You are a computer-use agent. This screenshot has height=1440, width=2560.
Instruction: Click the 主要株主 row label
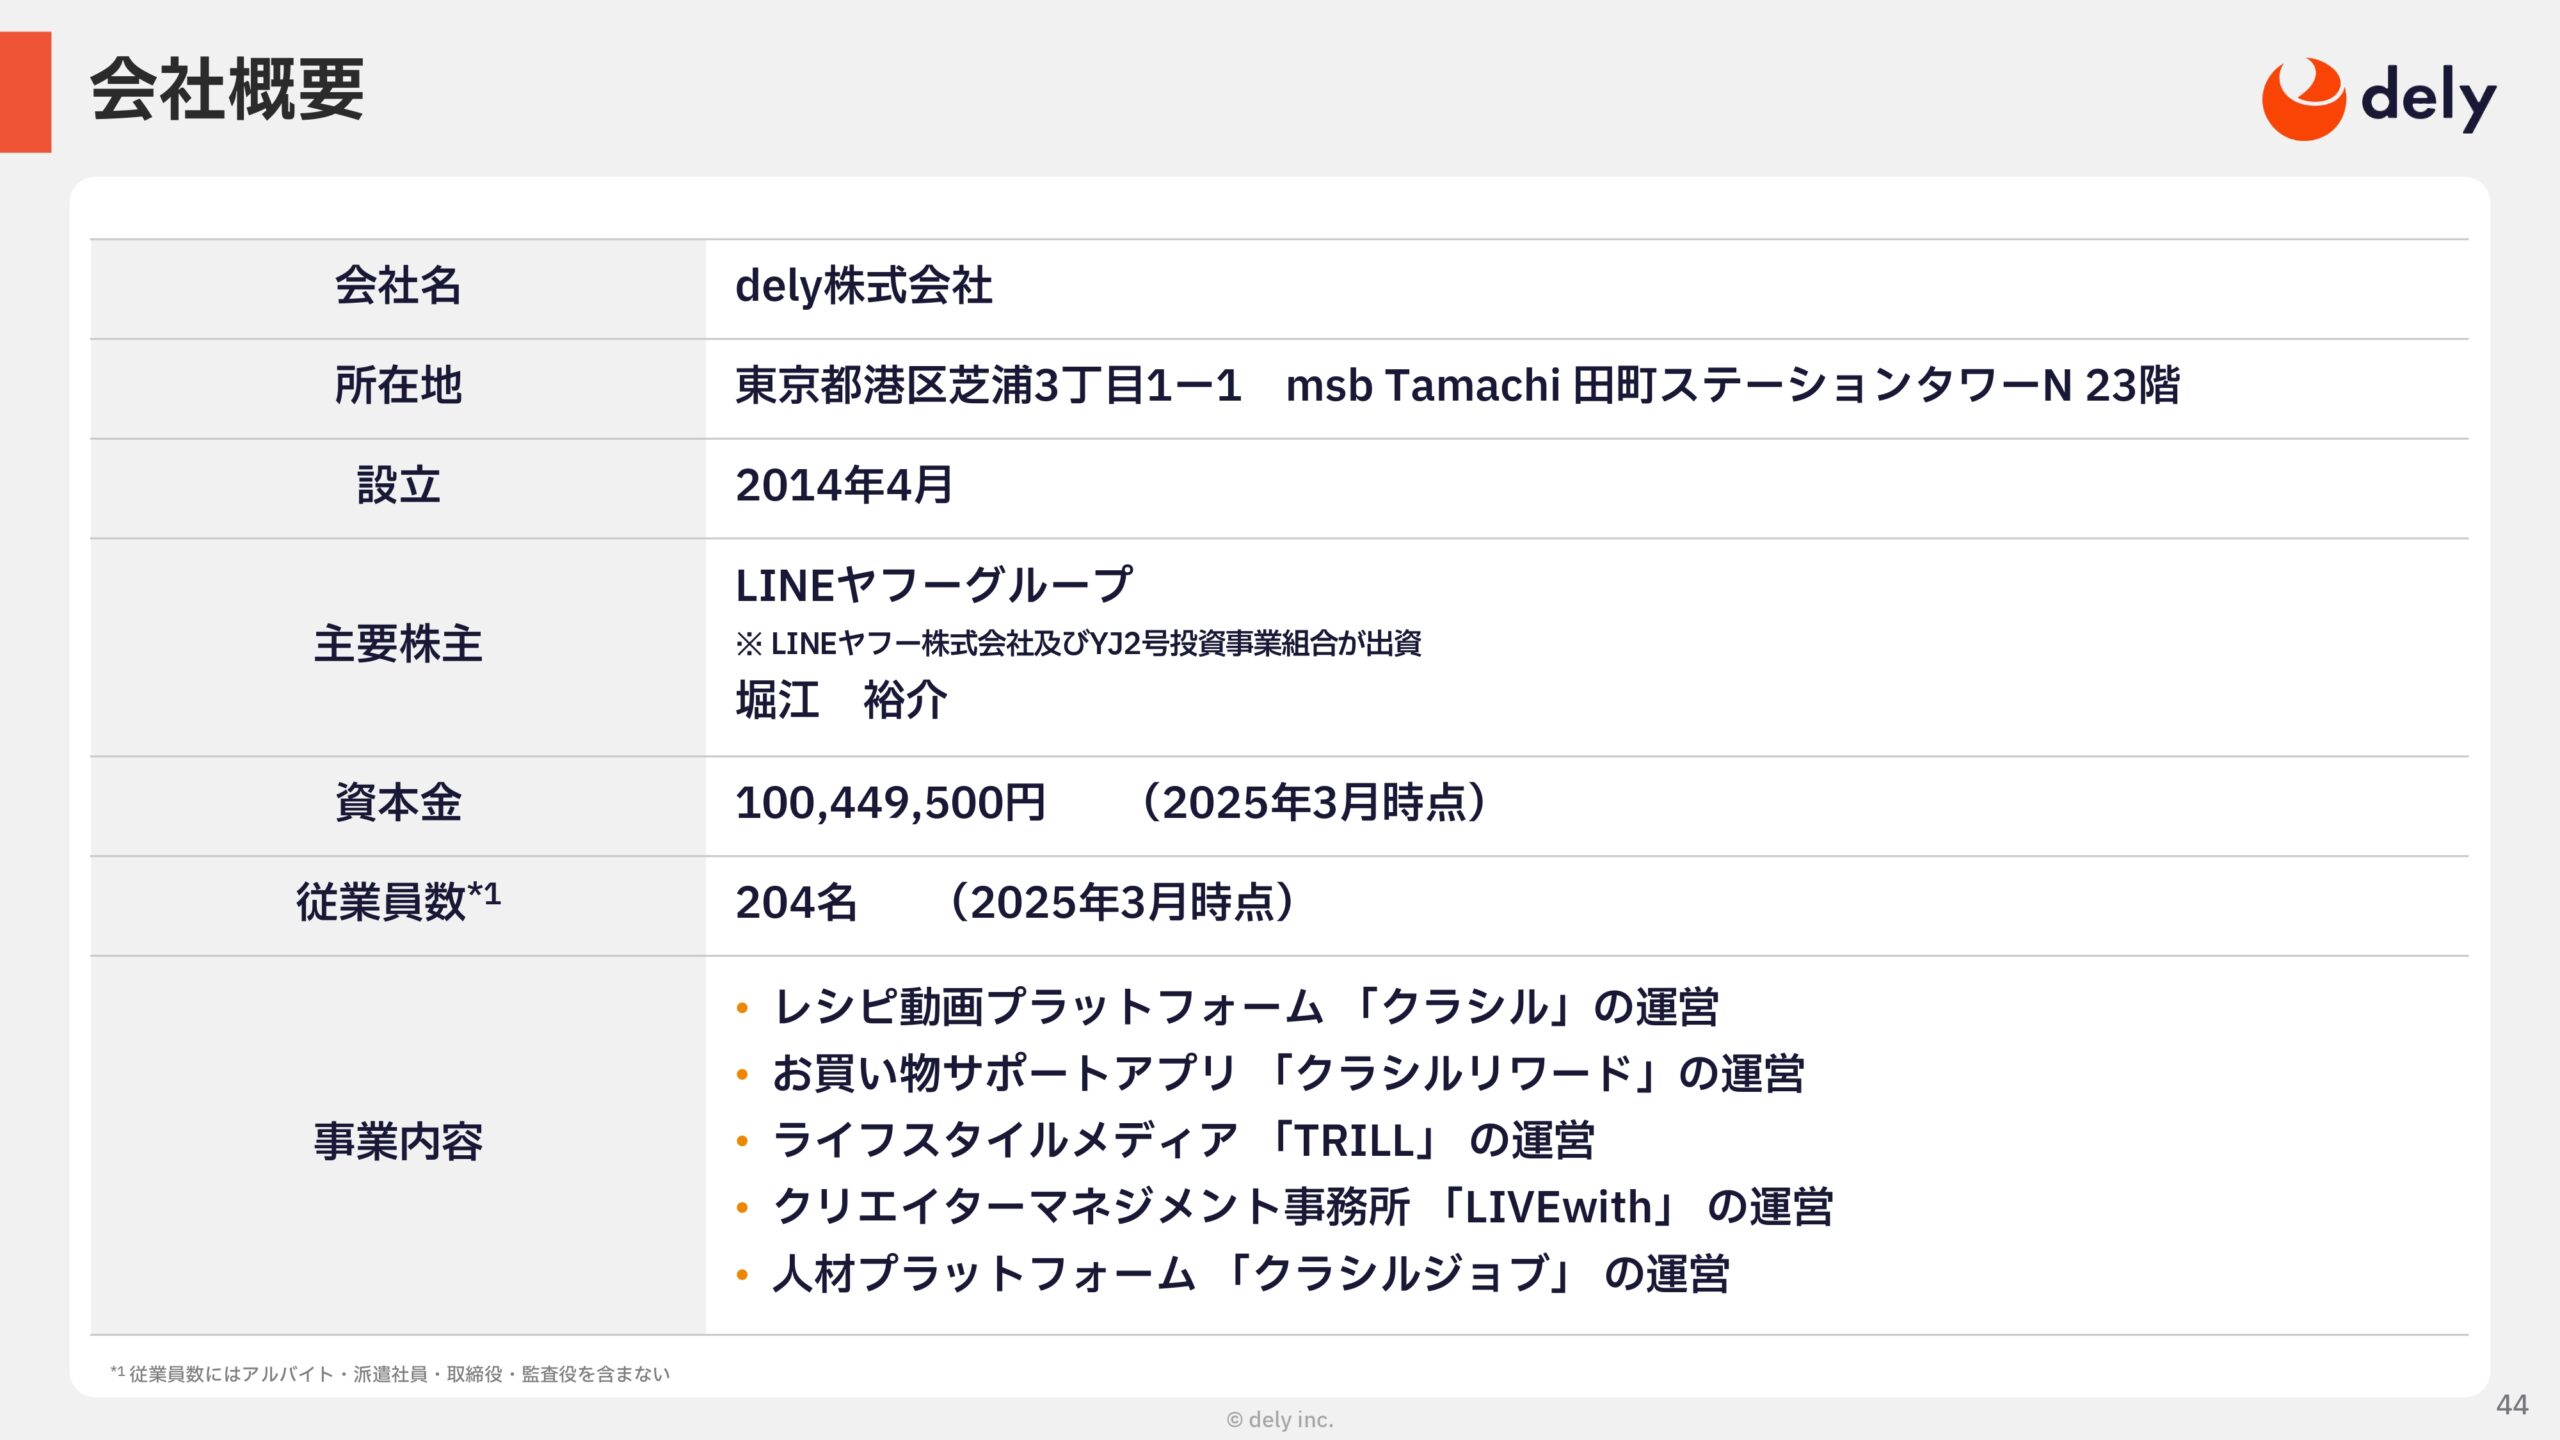[x=398, y=644]
